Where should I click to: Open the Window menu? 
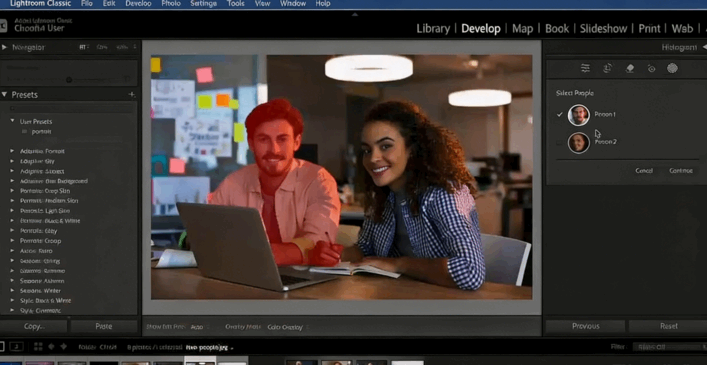[293, 4]
